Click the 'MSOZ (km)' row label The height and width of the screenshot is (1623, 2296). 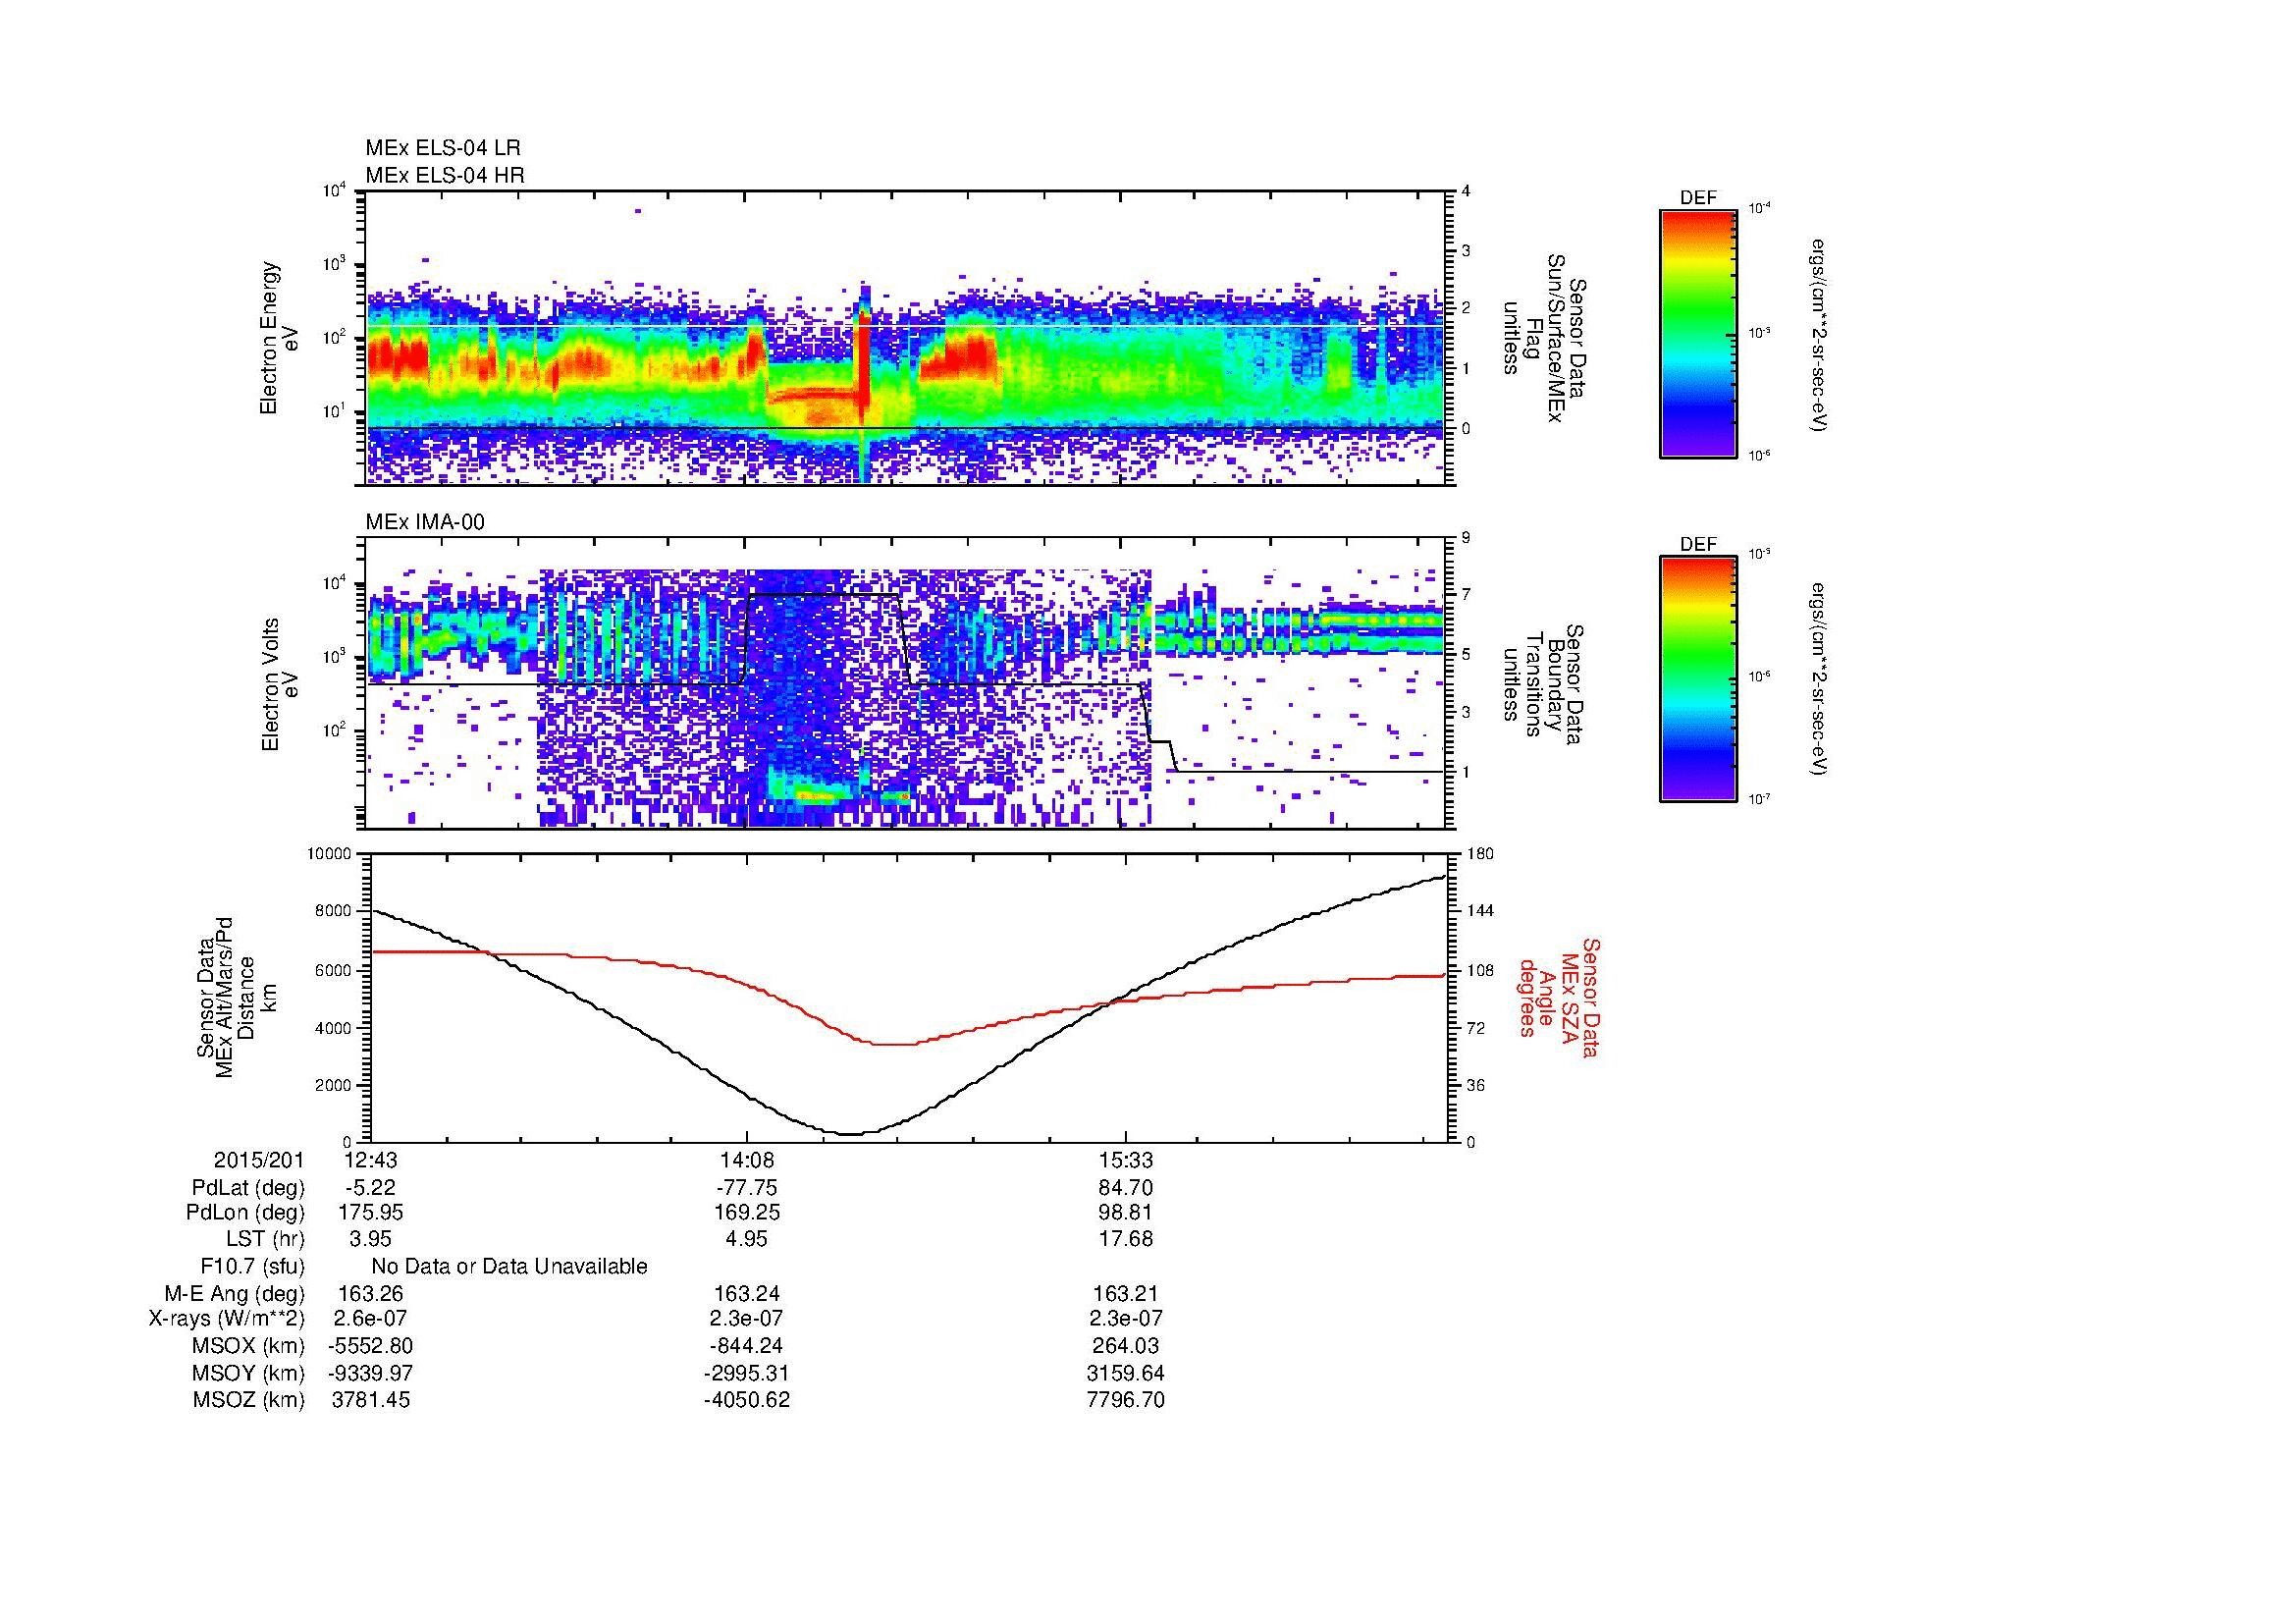(248, 1401)
